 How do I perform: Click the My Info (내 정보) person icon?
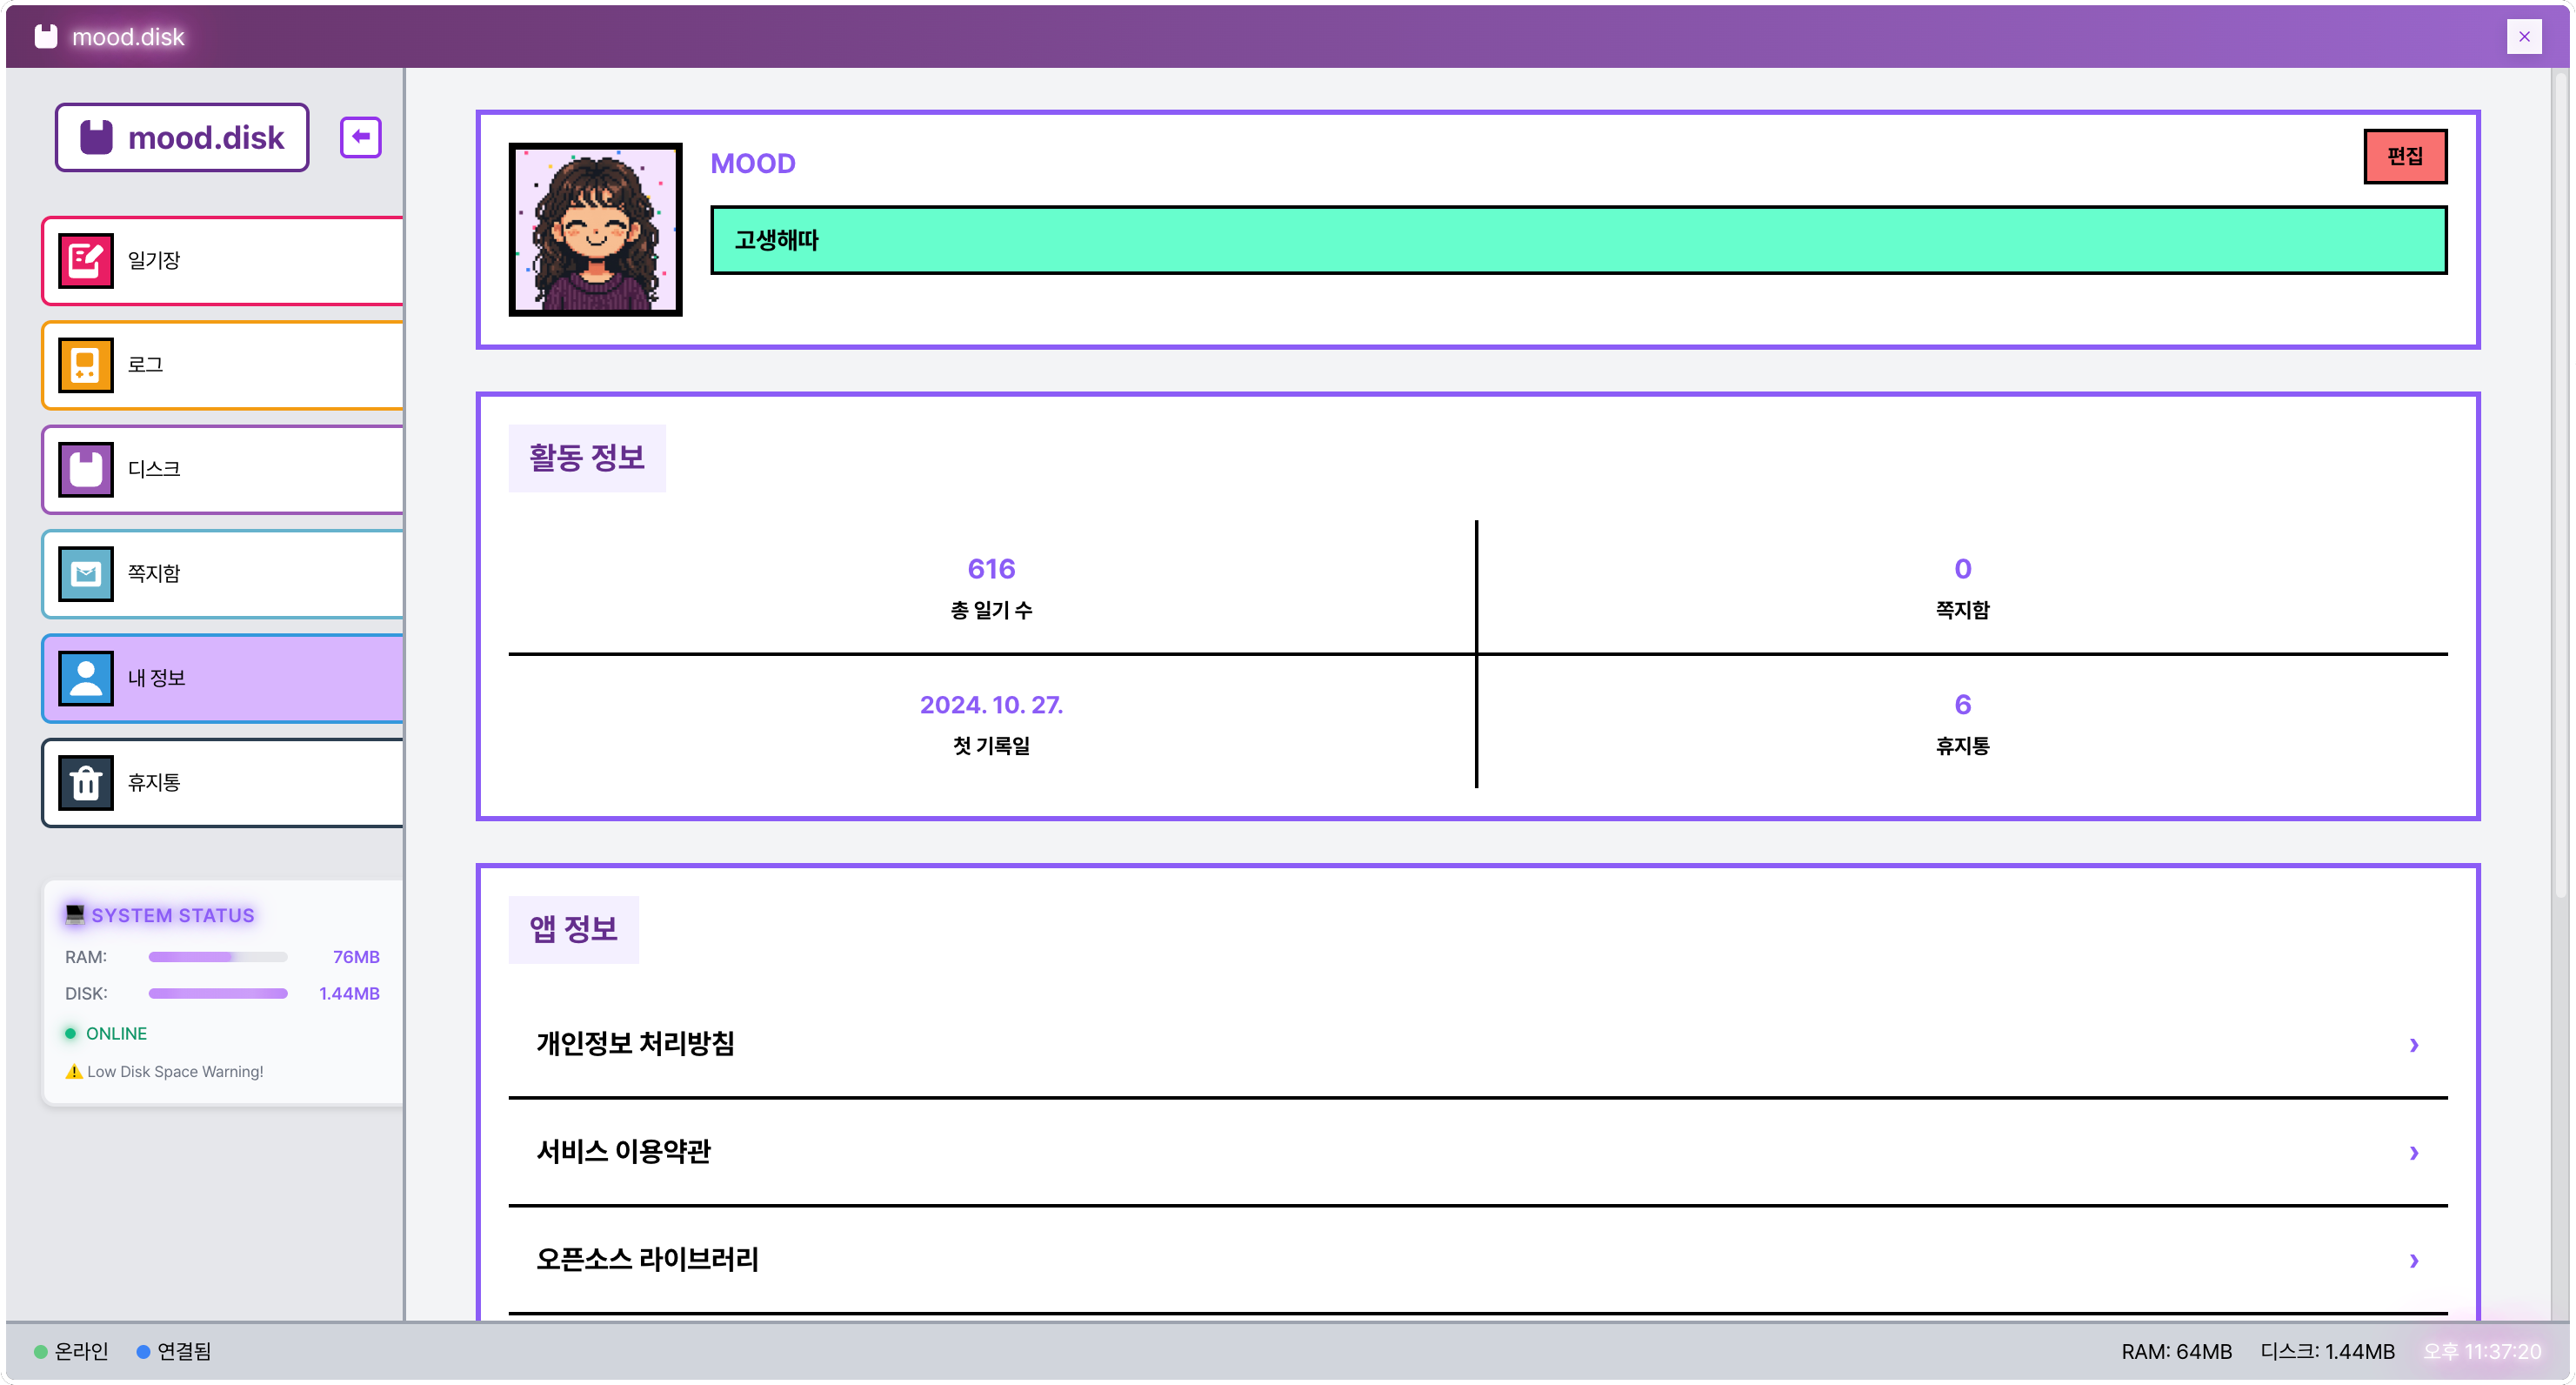click(85, 678)
